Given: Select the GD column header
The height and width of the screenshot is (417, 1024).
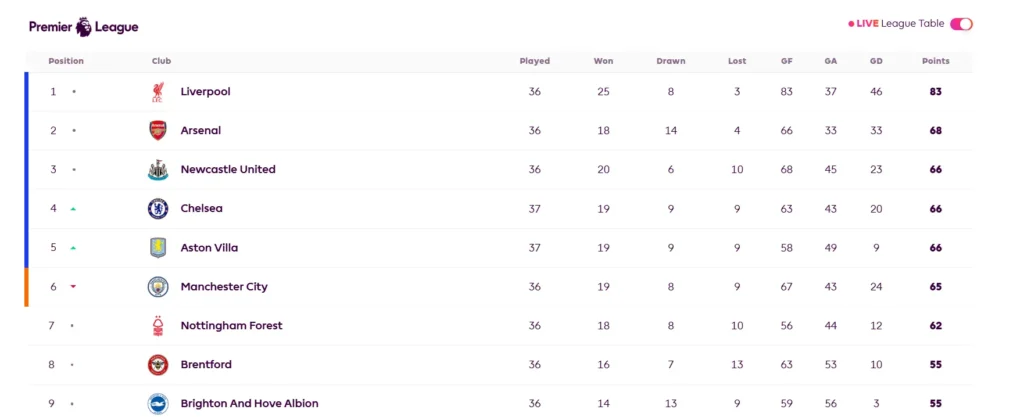Looking at the screenshot, I should coord(876,61).
